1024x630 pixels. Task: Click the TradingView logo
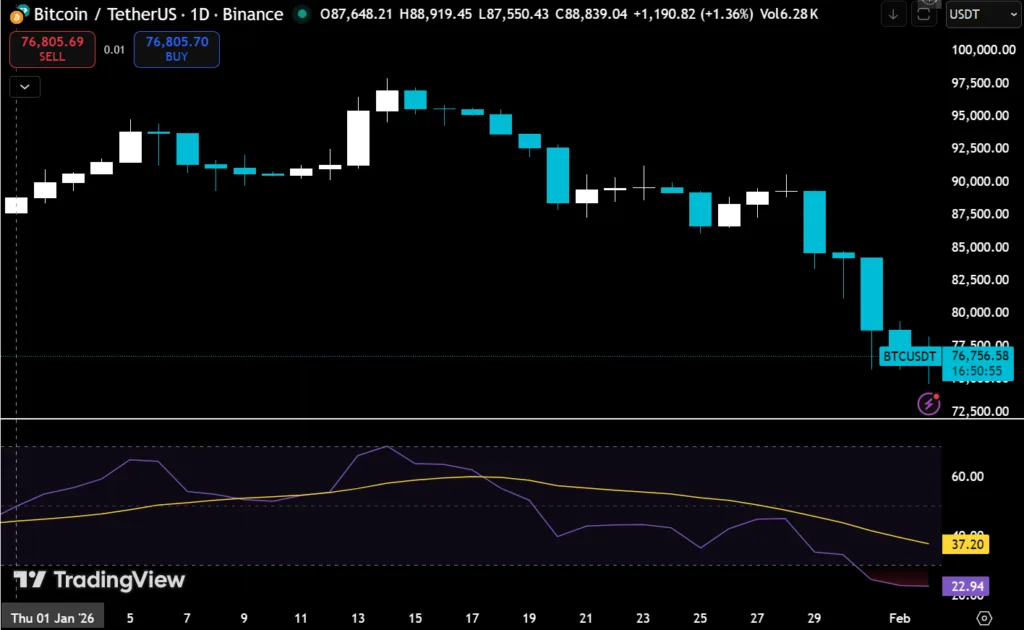pyautogui.click(x=98, y=580)
